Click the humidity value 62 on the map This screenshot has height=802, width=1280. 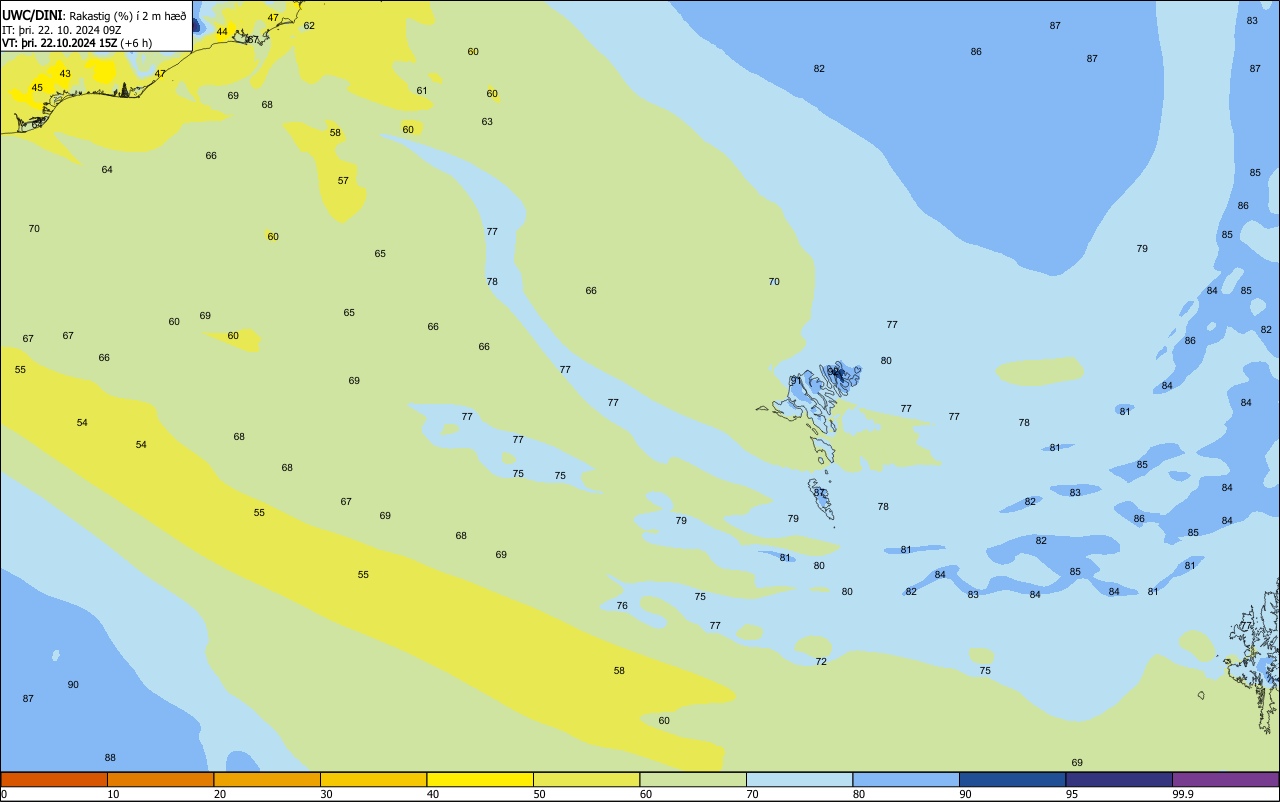309,26
